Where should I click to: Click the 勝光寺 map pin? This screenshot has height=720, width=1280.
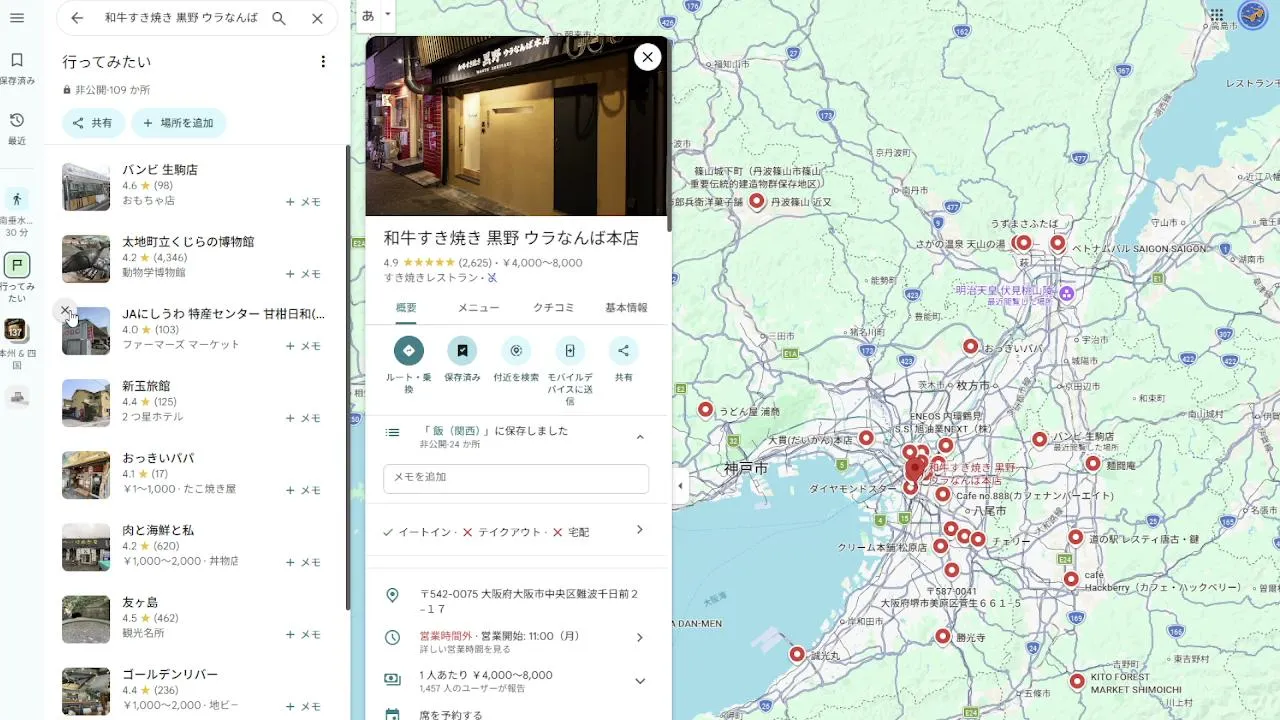tap(942, 636)
